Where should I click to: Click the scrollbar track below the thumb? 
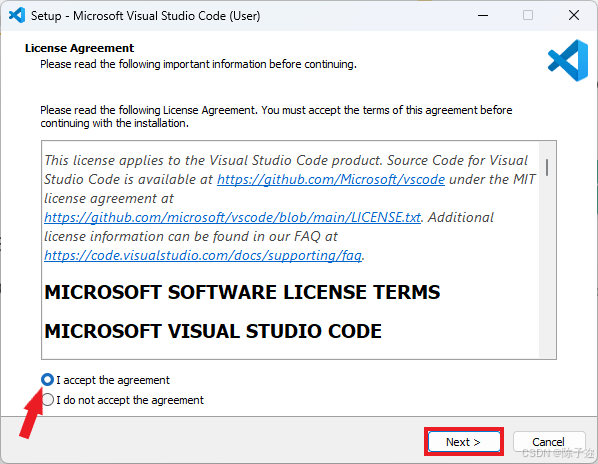pos(547,267)
